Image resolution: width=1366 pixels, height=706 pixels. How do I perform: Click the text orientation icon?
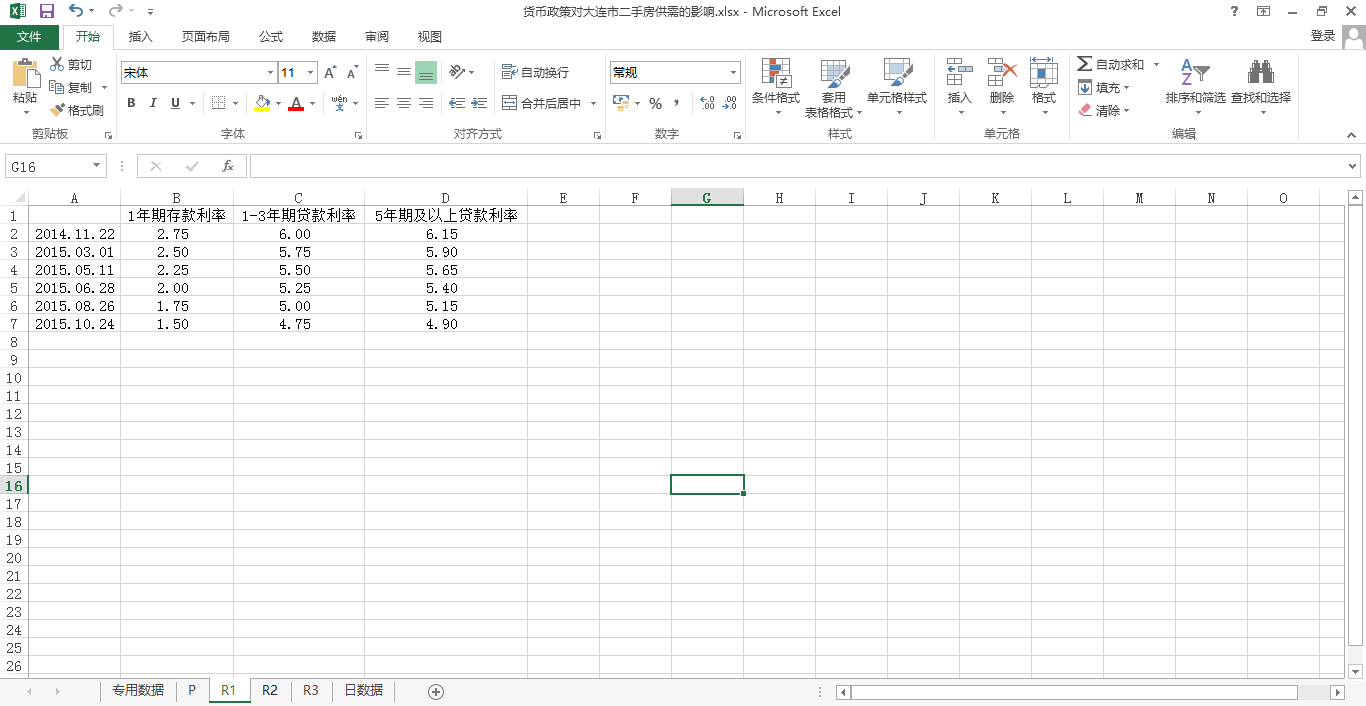(x=457, y=72)
